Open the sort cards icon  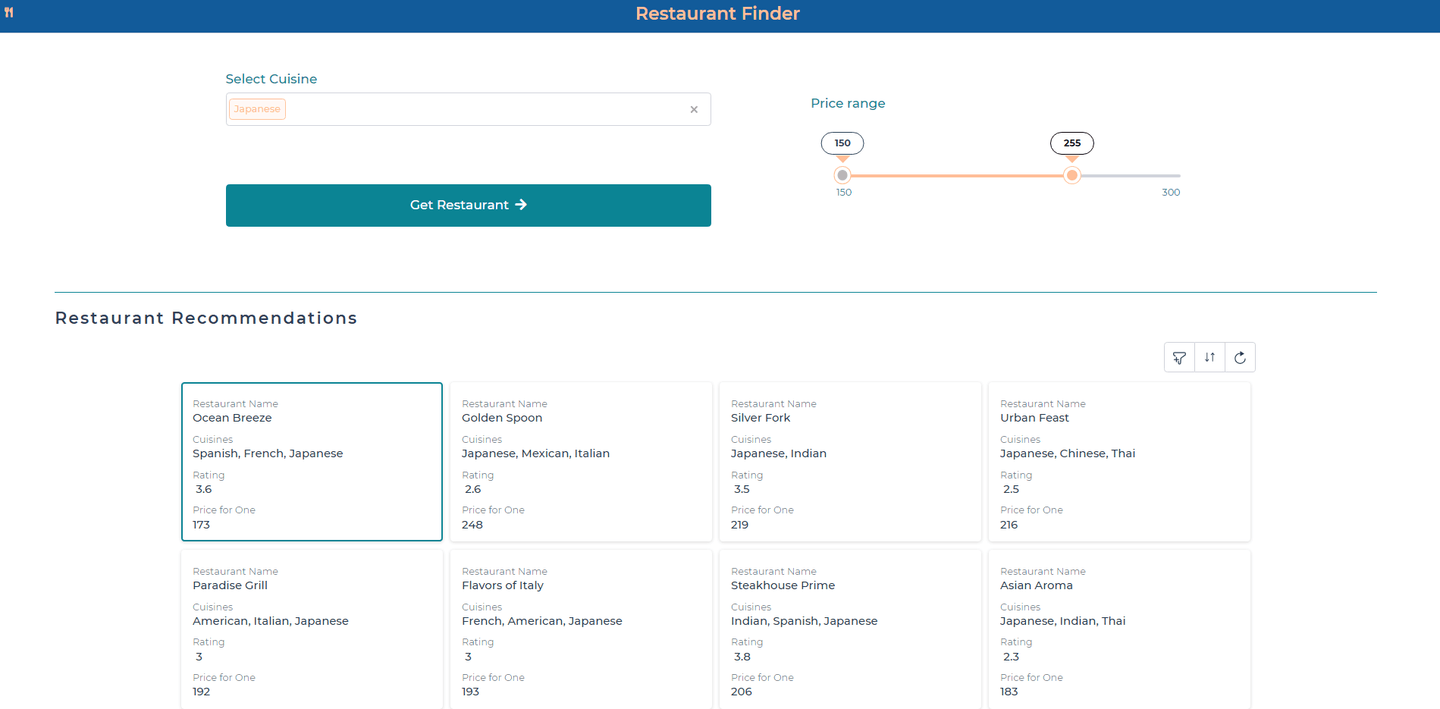coord(1210,358)
